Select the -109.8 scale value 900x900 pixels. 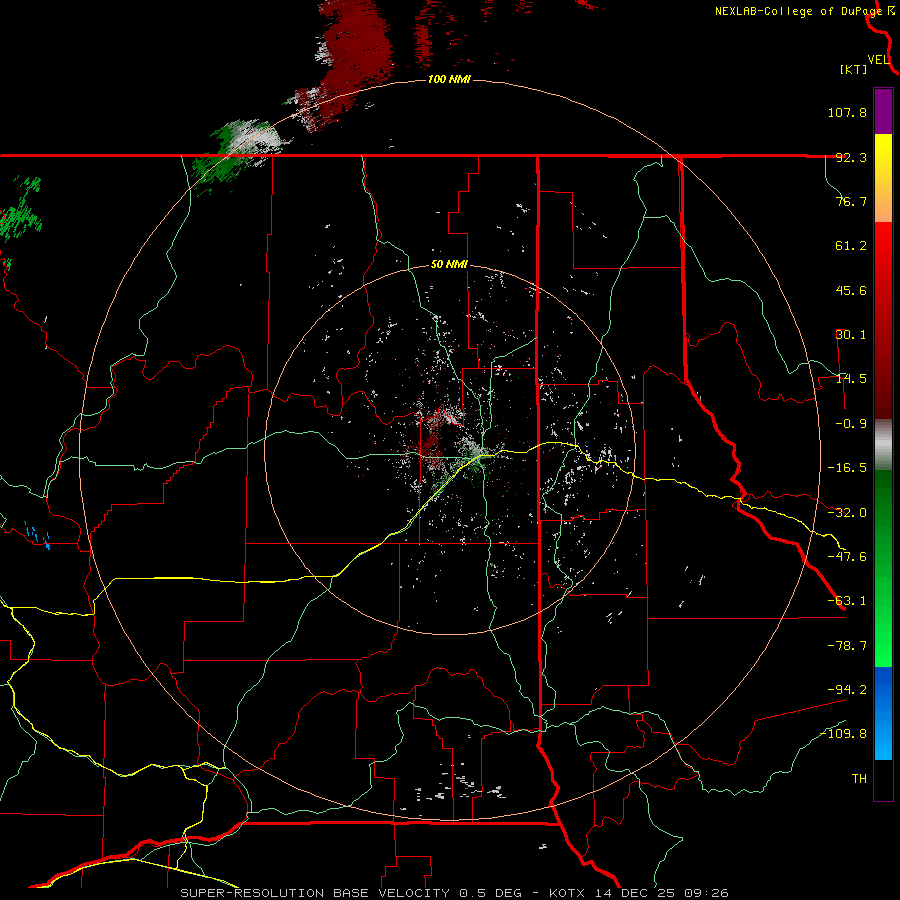[x=843, y=734]
